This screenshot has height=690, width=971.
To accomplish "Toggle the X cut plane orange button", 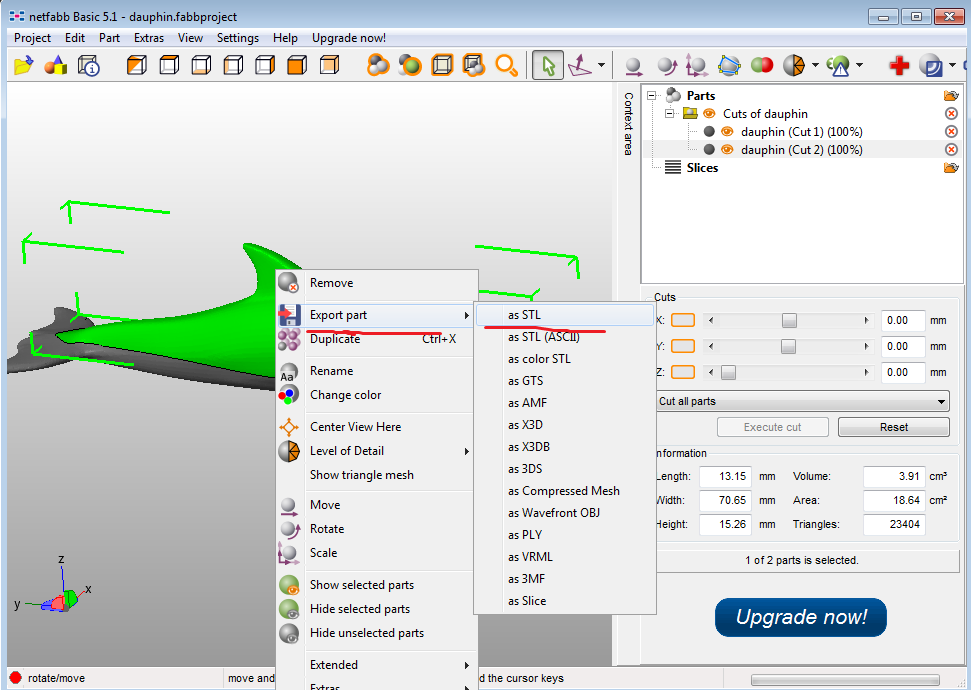I will pos(683,320).
